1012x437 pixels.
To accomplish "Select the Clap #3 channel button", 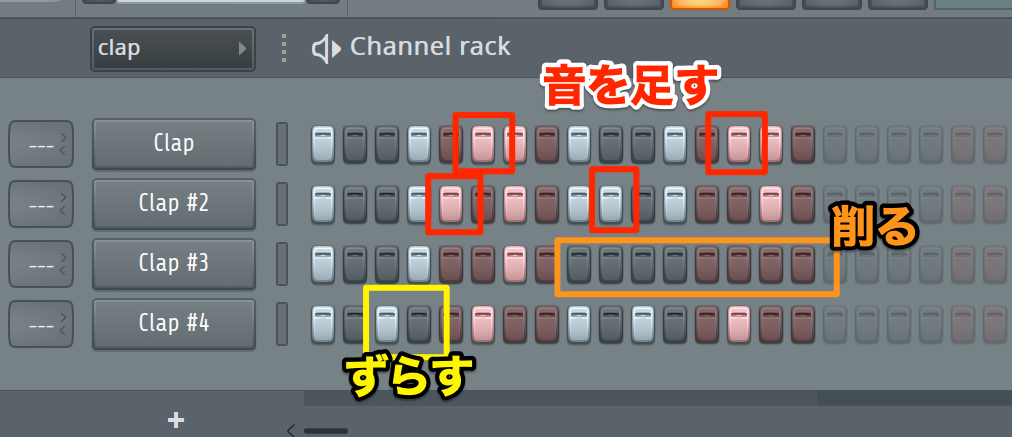I will 174,263.
